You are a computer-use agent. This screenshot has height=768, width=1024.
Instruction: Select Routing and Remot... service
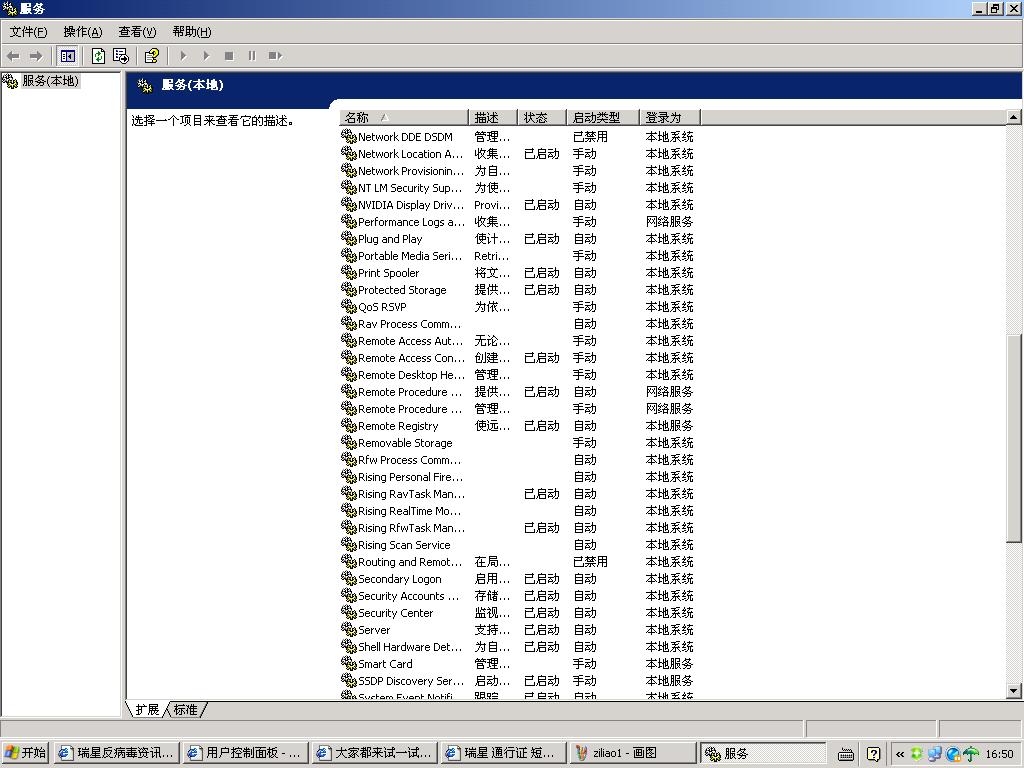[x=409, y=562]
